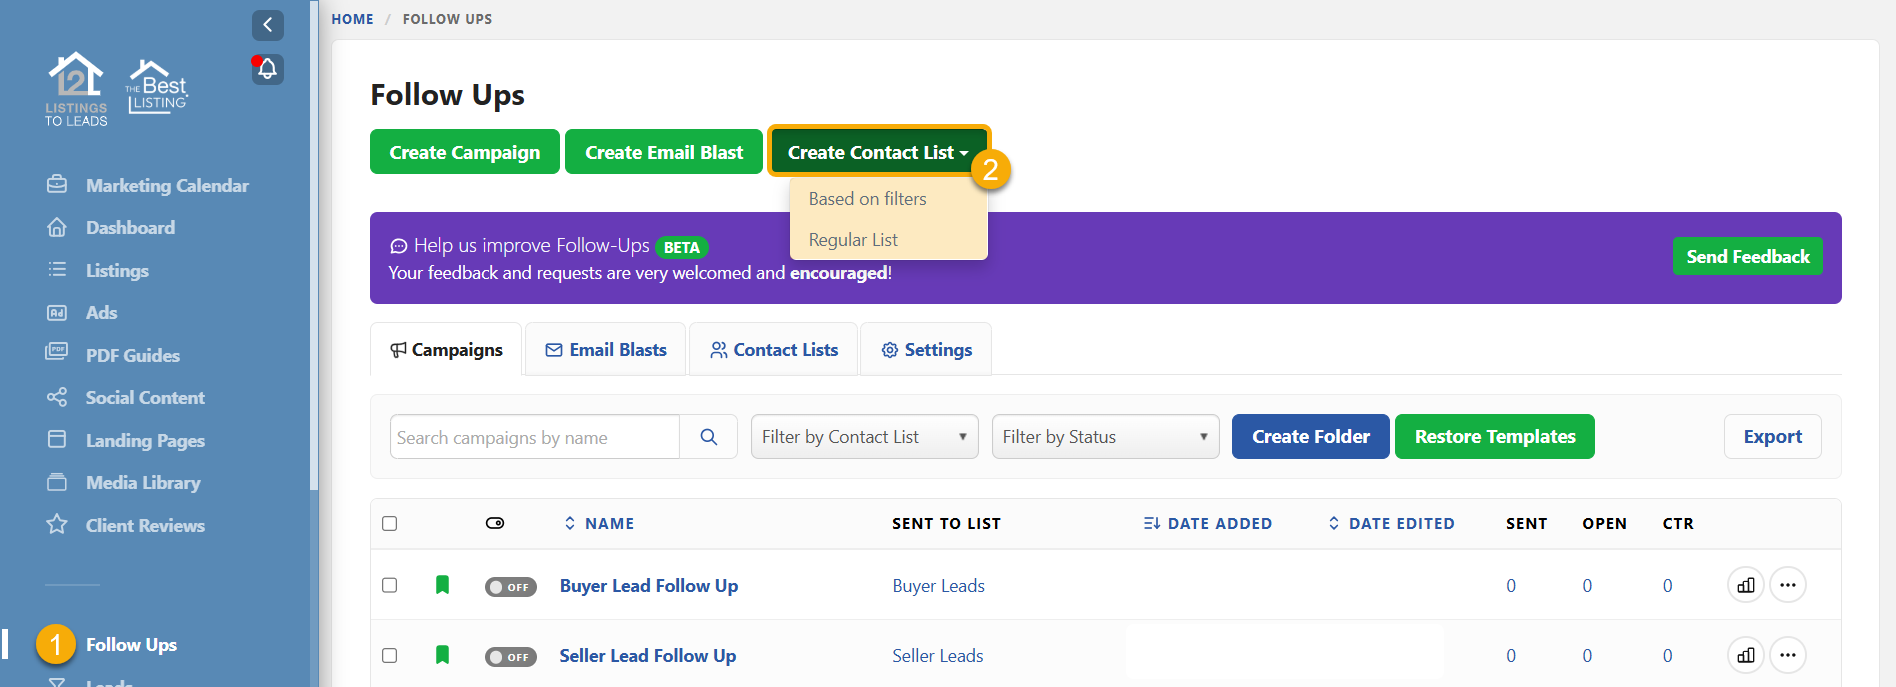Choose Based on filters option
The width and height of the screenshot is (1896, 687).
coord(868,199)
